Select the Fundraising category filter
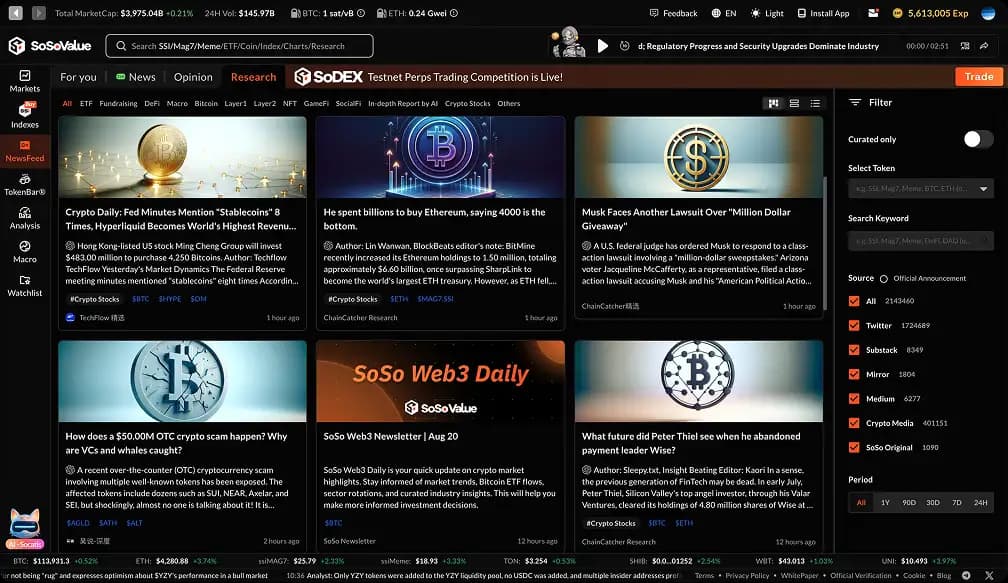This screenshot has width=1008, height=583. [119, 103]
